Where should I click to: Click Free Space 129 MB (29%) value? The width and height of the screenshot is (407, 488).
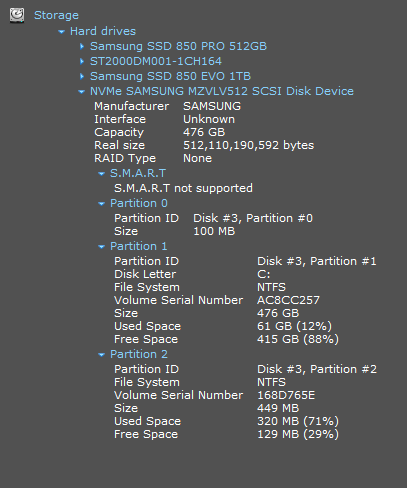click(x=298, y=434)
